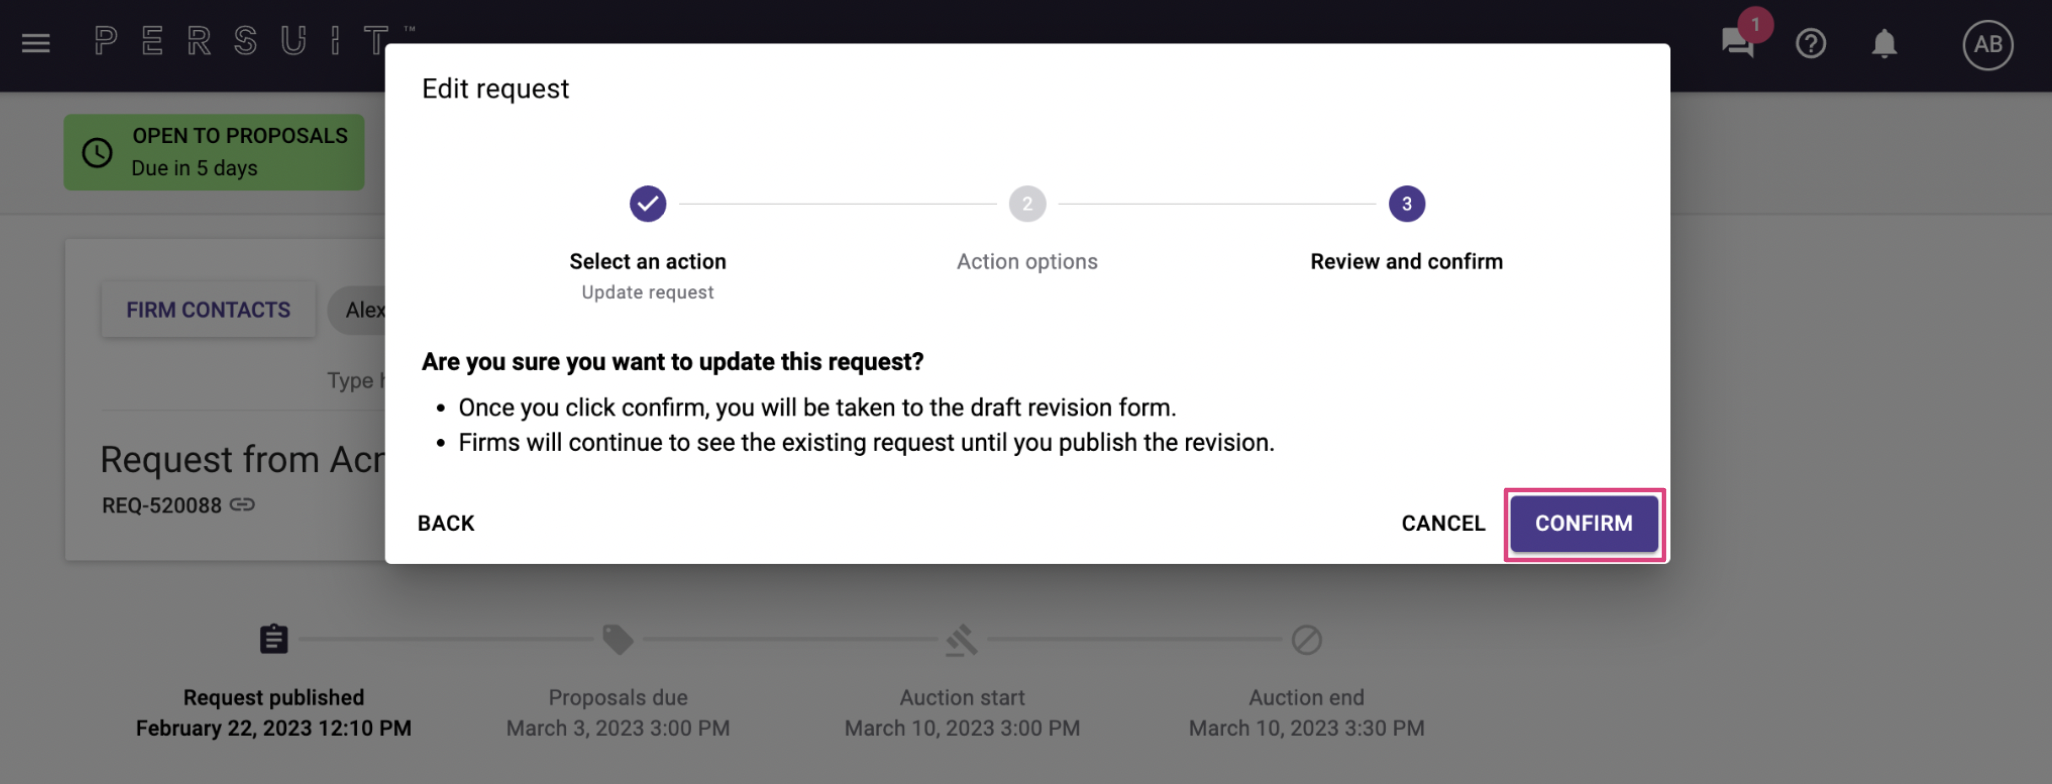Viewport: 2052px width, 784px height.
Task: Copy the REQ-520088 link icon
Action: tap(242, 505)
